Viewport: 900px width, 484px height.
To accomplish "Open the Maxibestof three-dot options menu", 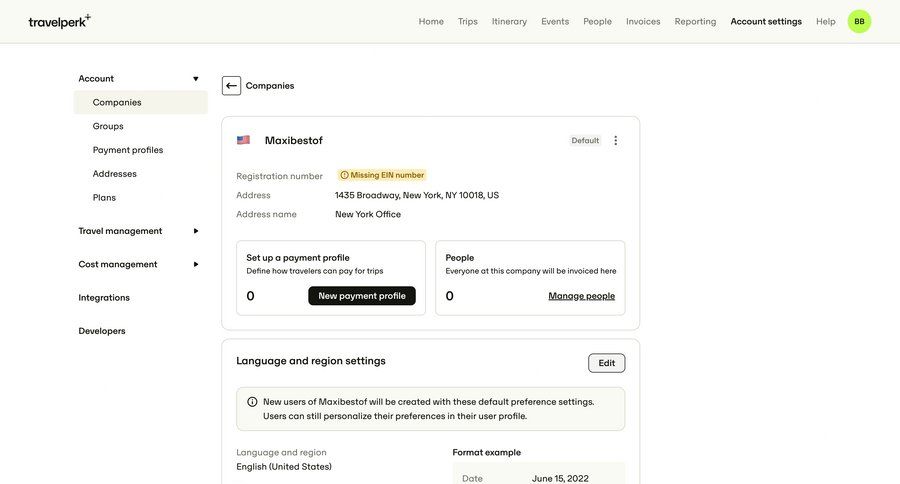I will pyautogui.click(x=615, y=141).
